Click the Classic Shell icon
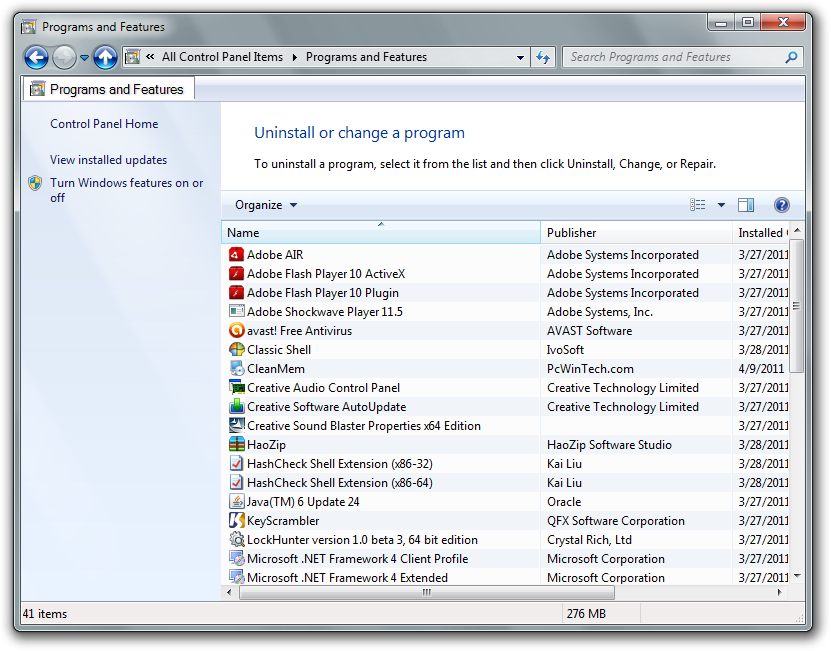 pos(236,349)
